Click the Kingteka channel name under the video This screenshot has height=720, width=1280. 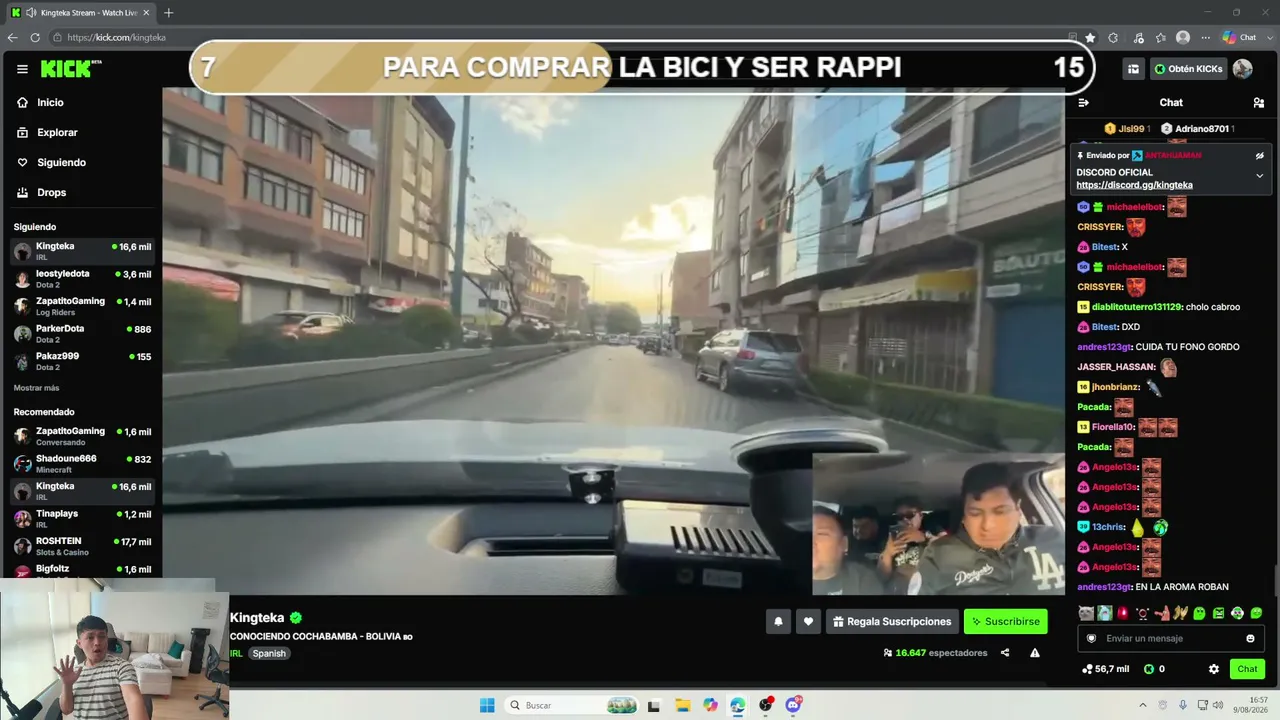257,618
